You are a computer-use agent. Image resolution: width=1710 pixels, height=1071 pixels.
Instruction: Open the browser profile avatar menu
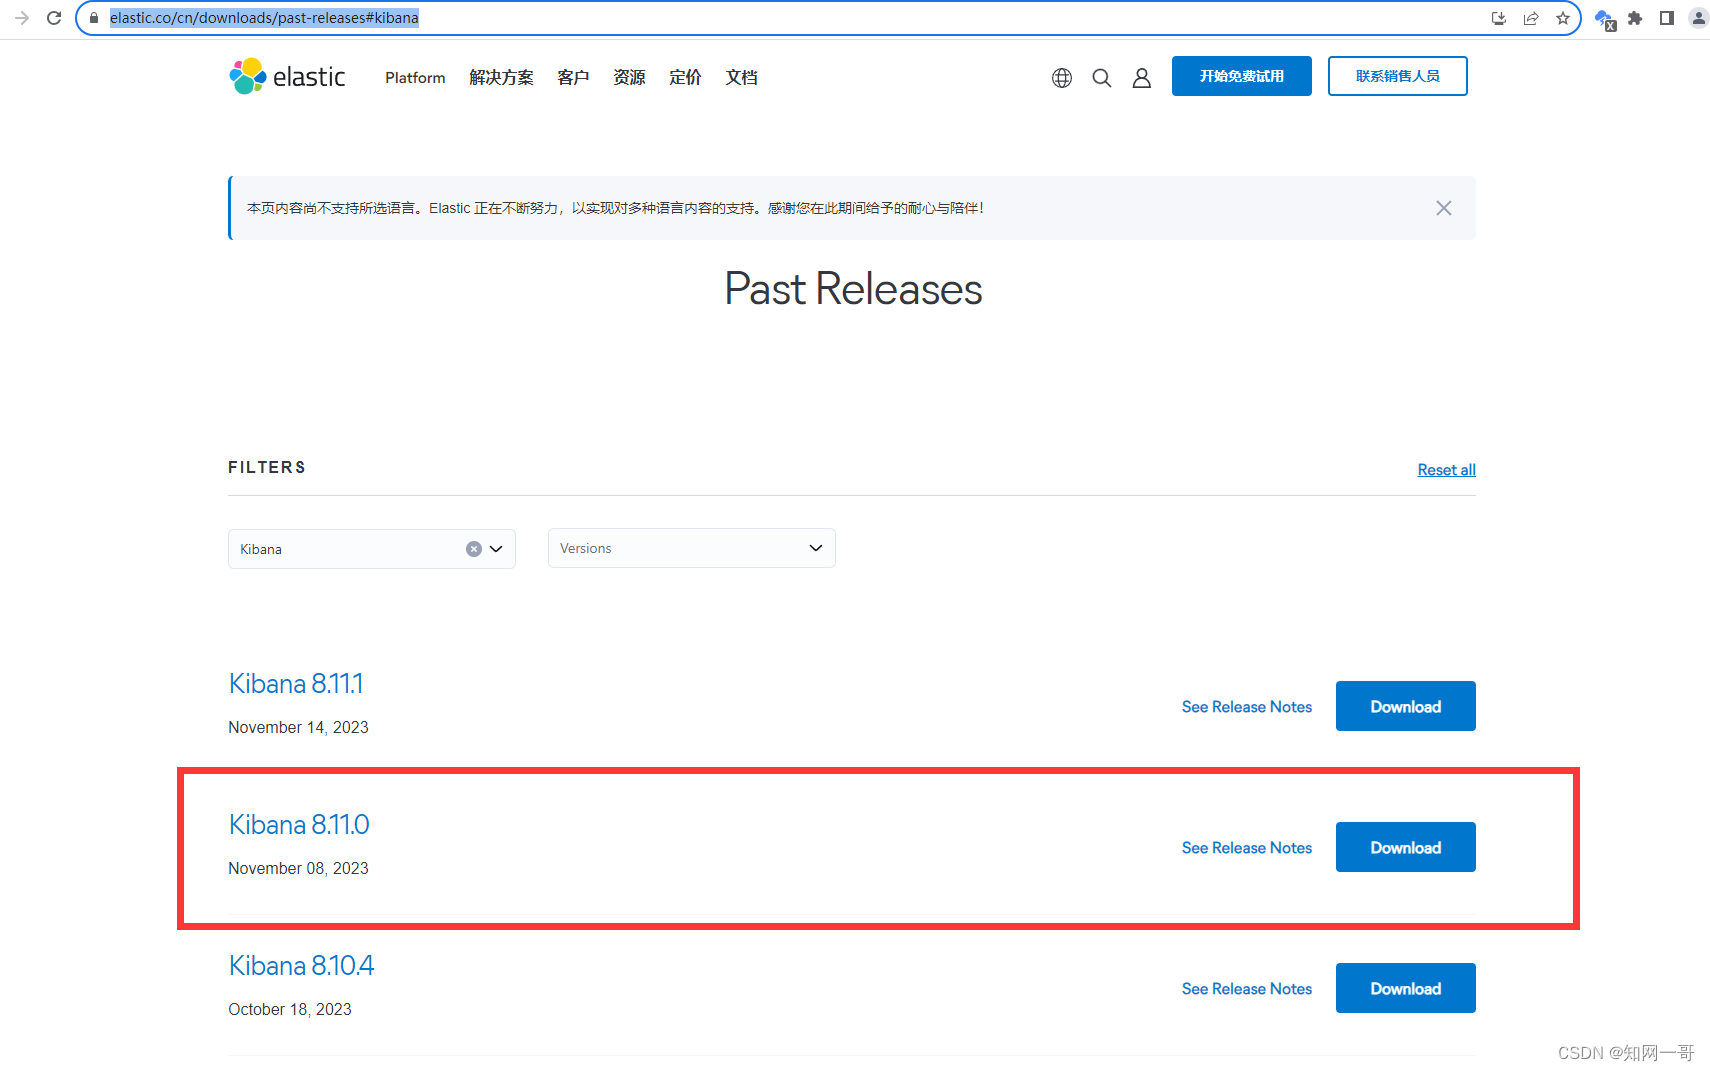1697,17
